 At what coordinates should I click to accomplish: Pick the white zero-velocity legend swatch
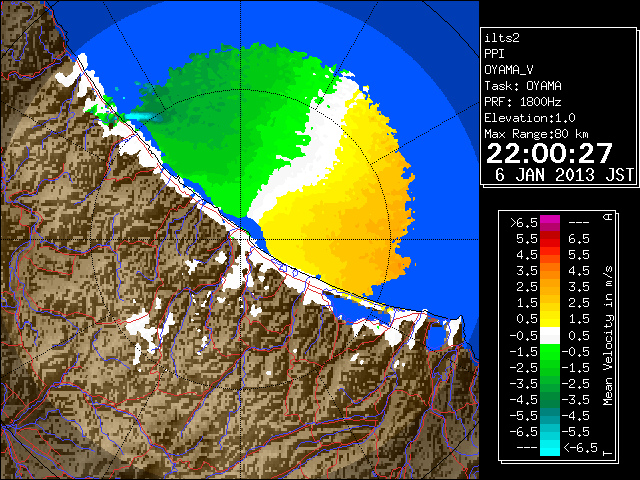(550, 336)
